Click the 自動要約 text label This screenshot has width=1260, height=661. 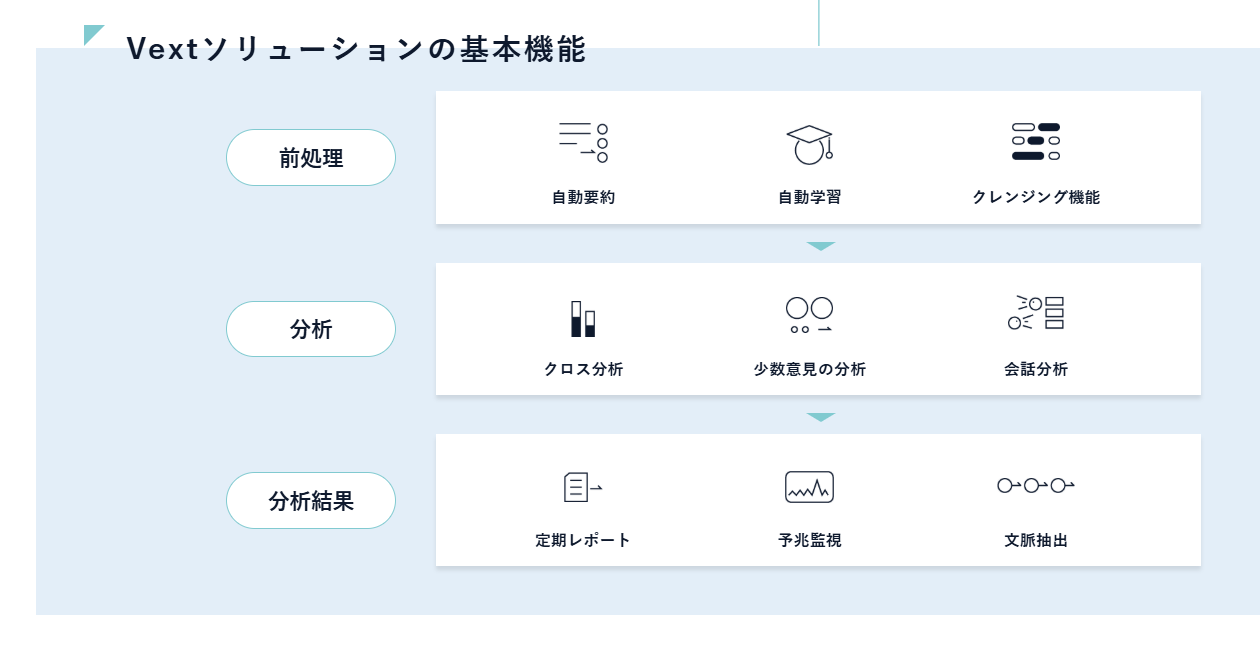(583, 198)
